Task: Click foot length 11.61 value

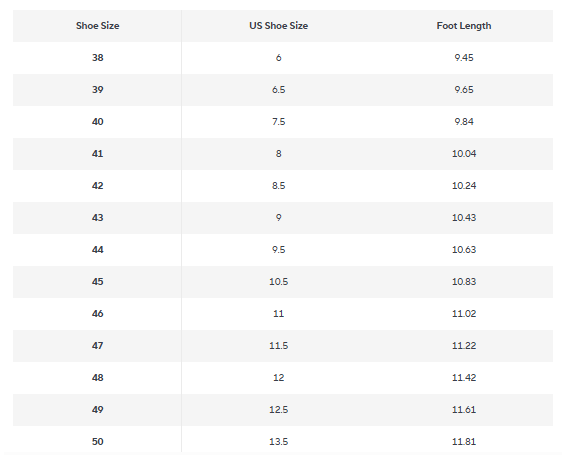Action: point(464,410)
